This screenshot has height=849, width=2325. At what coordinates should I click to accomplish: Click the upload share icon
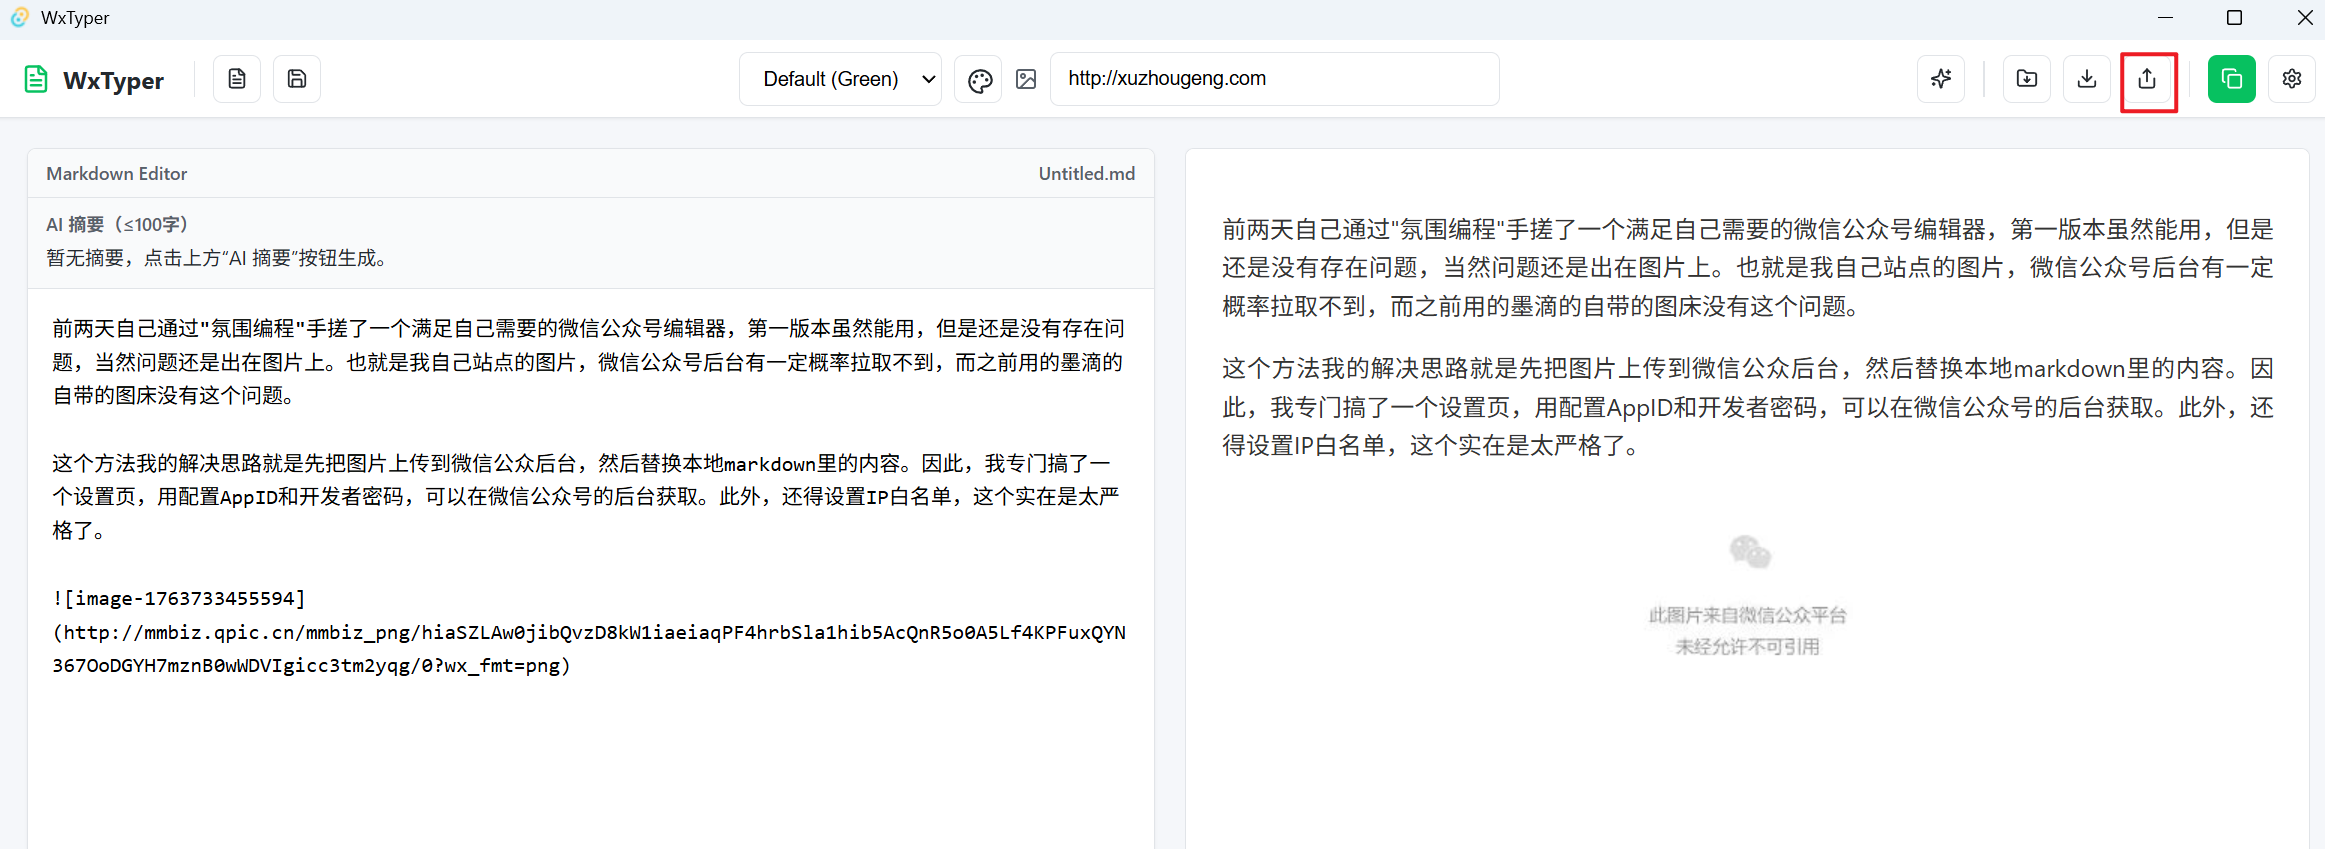click(2147, 80)
